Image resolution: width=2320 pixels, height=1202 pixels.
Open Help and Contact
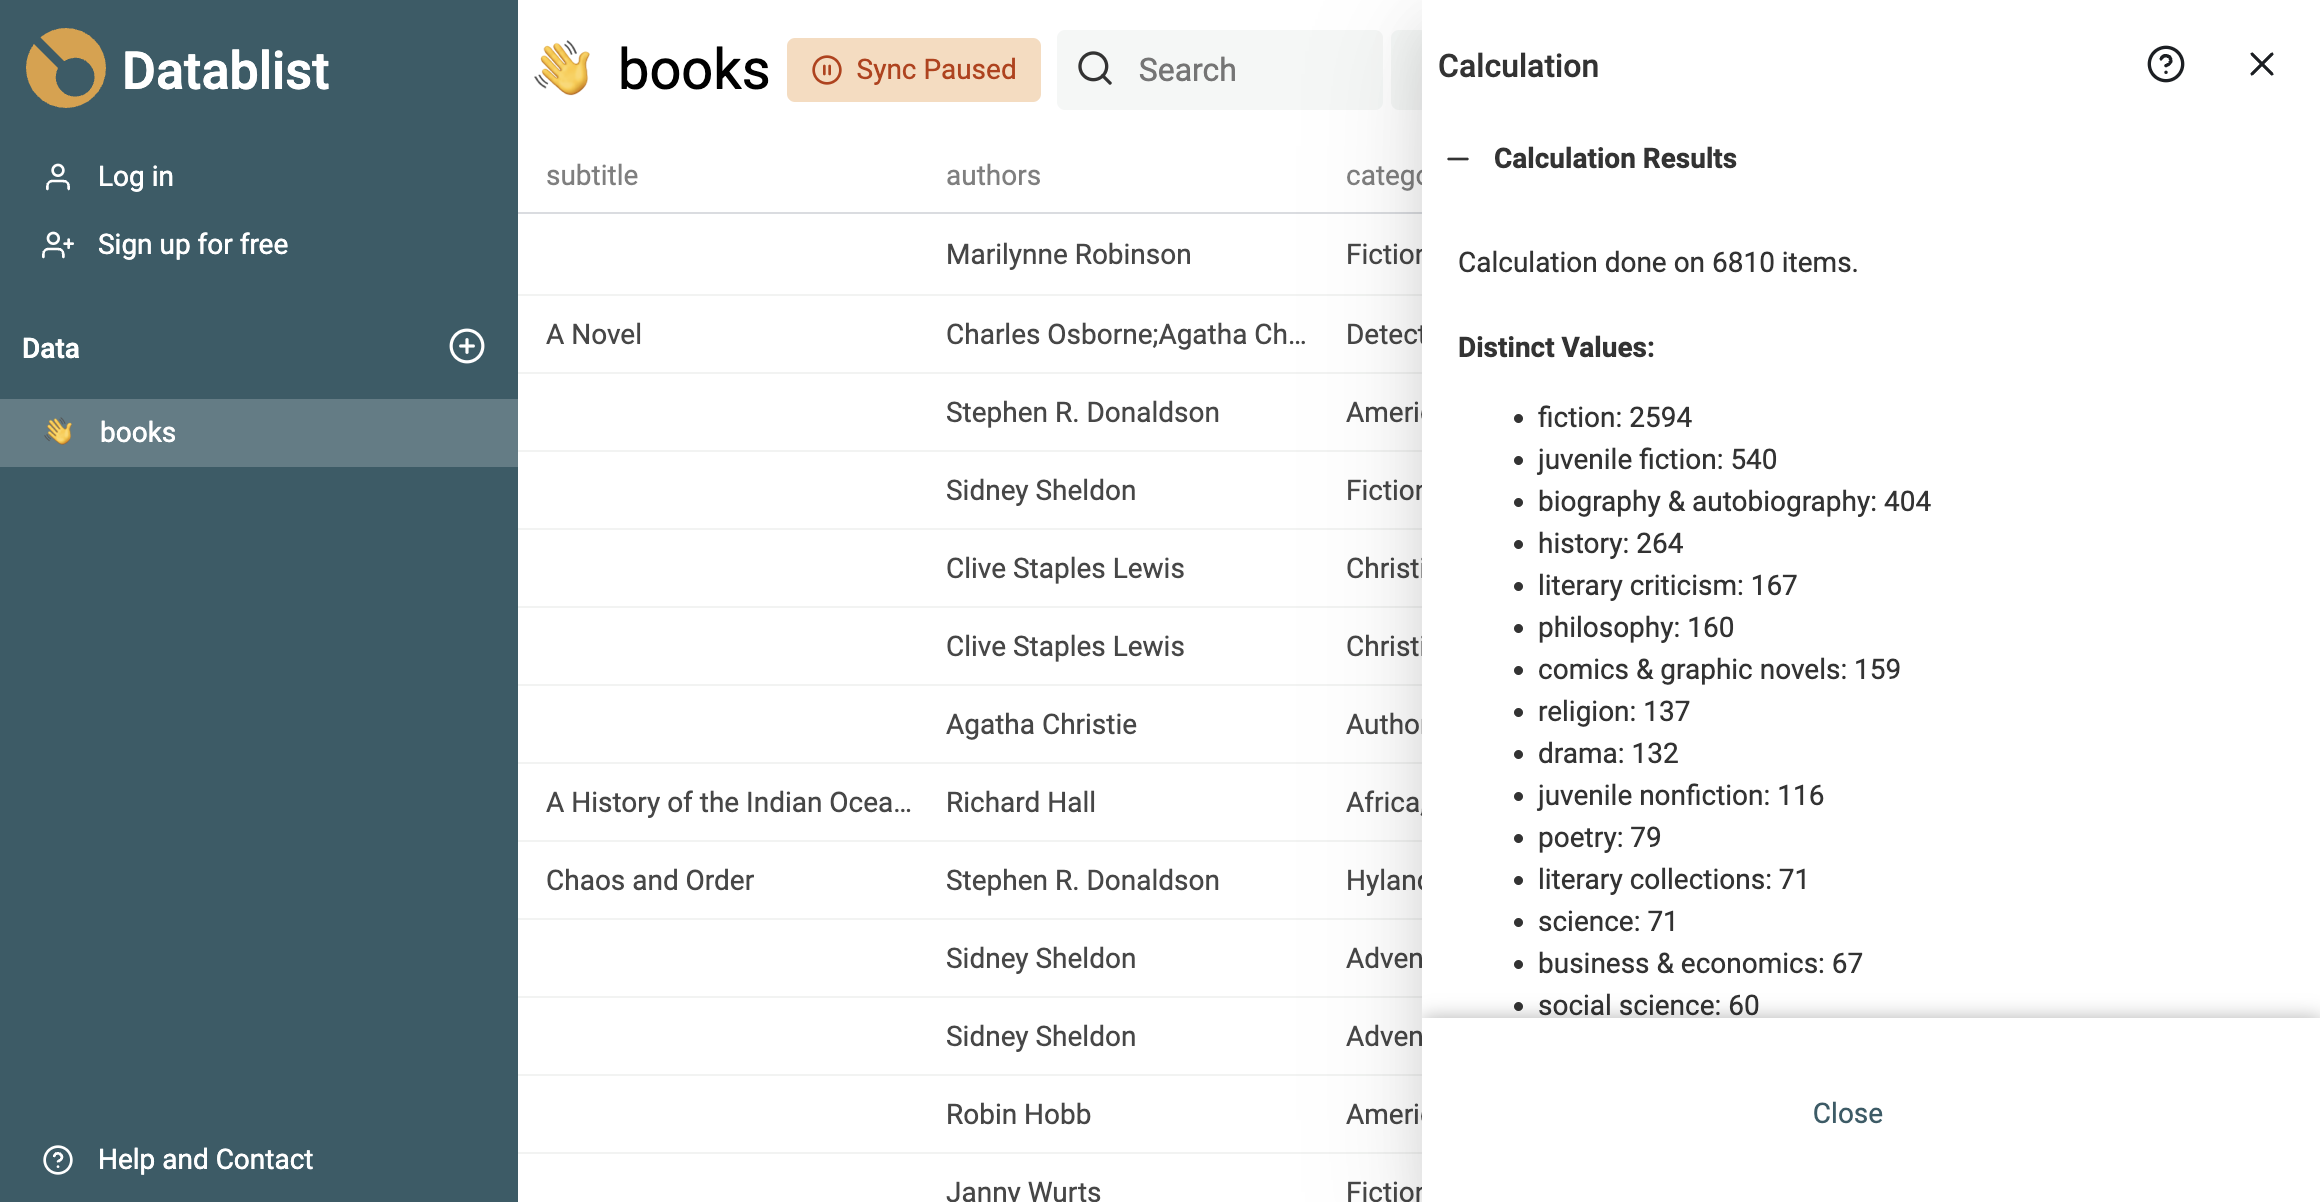(x=205, y=1159)
